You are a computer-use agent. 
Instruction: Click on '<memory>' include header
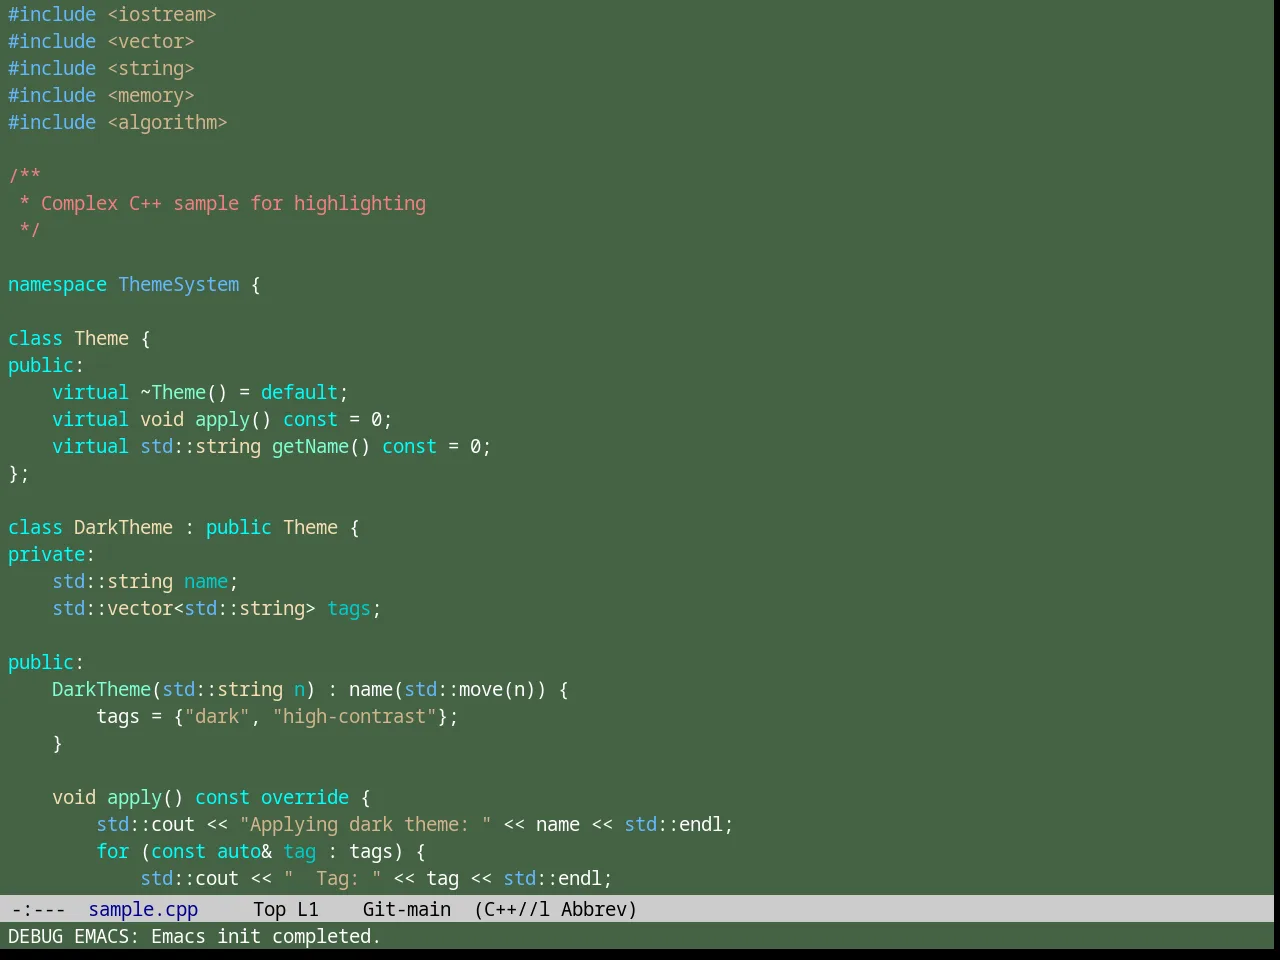point(151,95)
